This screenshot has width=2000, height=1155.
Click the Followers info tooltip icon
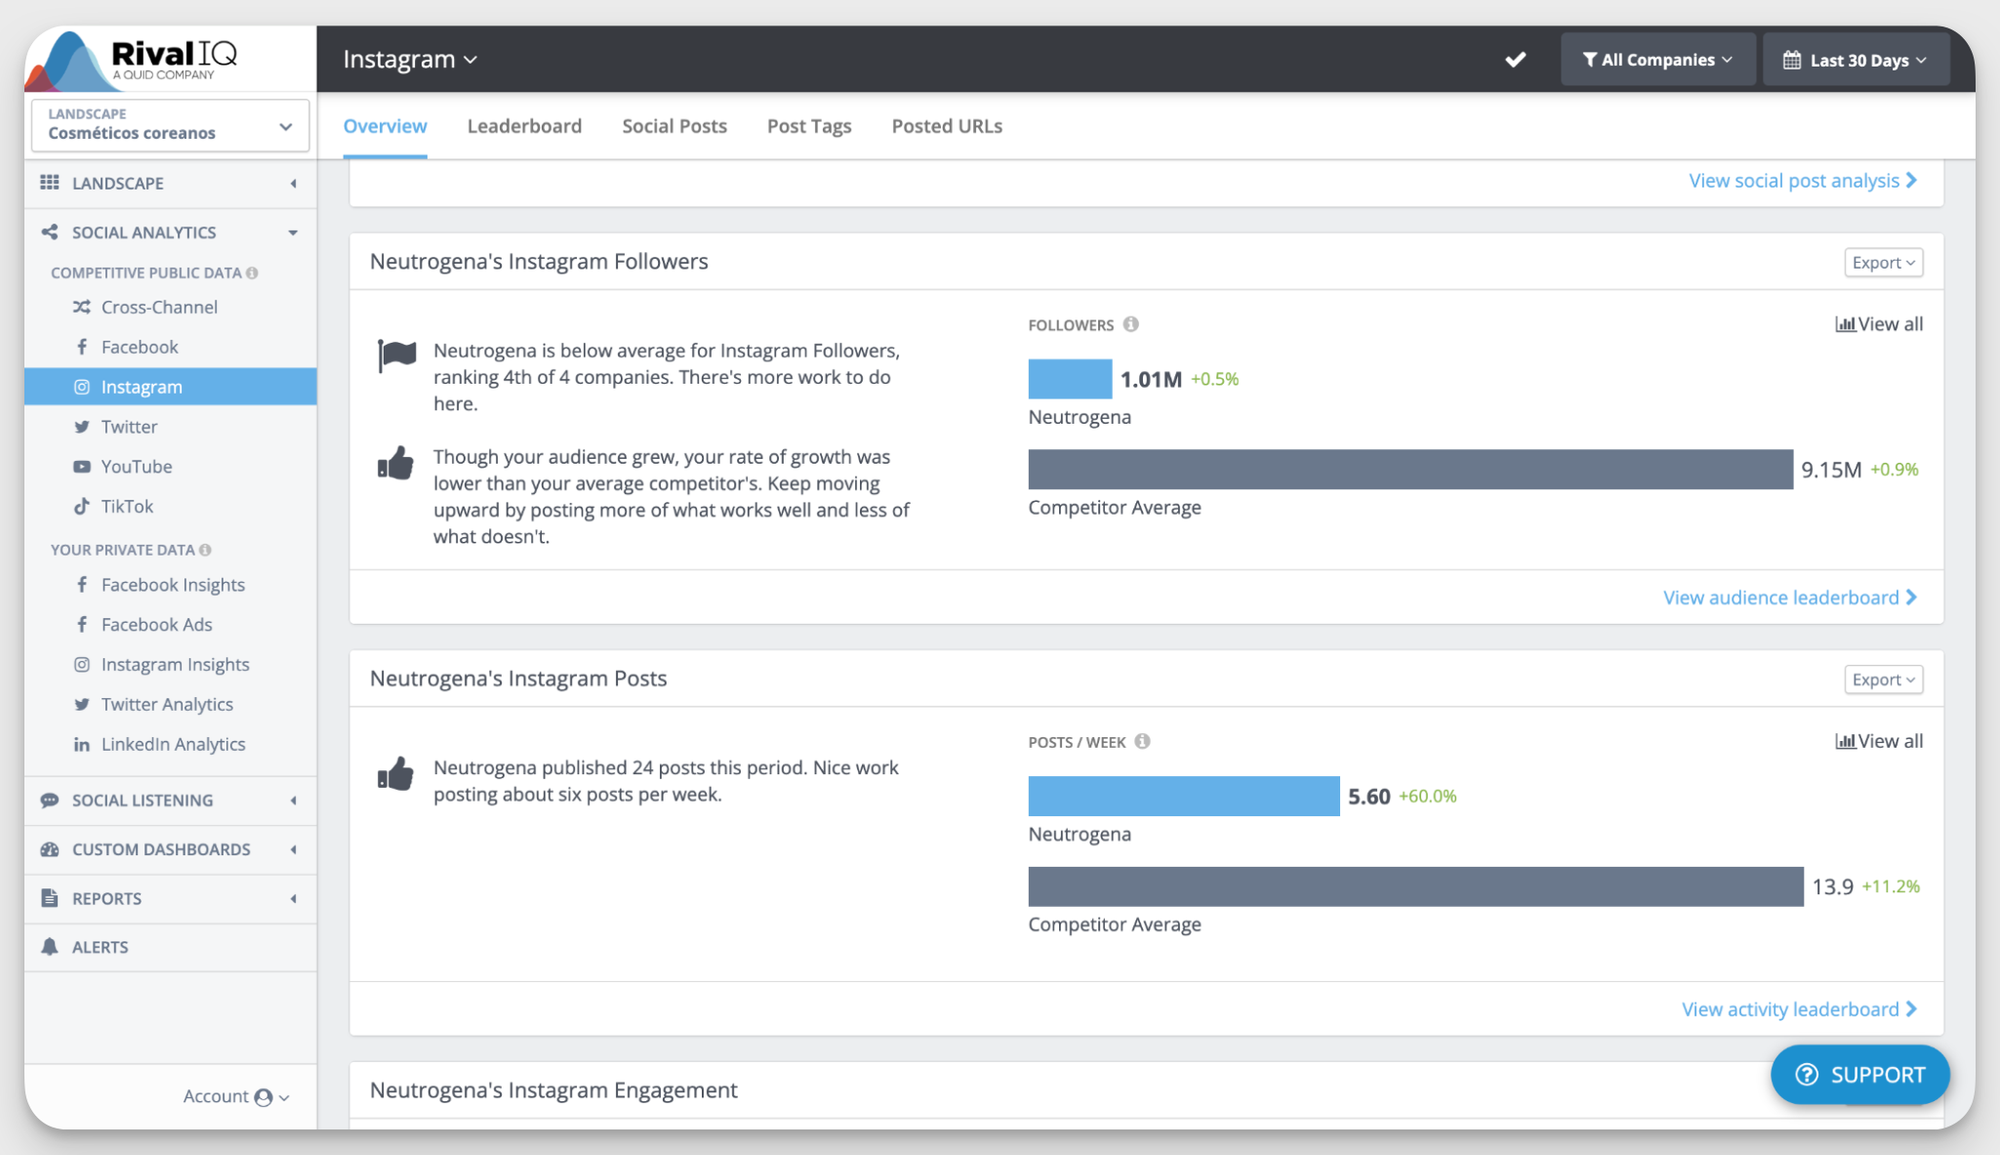click(1131, 324)
